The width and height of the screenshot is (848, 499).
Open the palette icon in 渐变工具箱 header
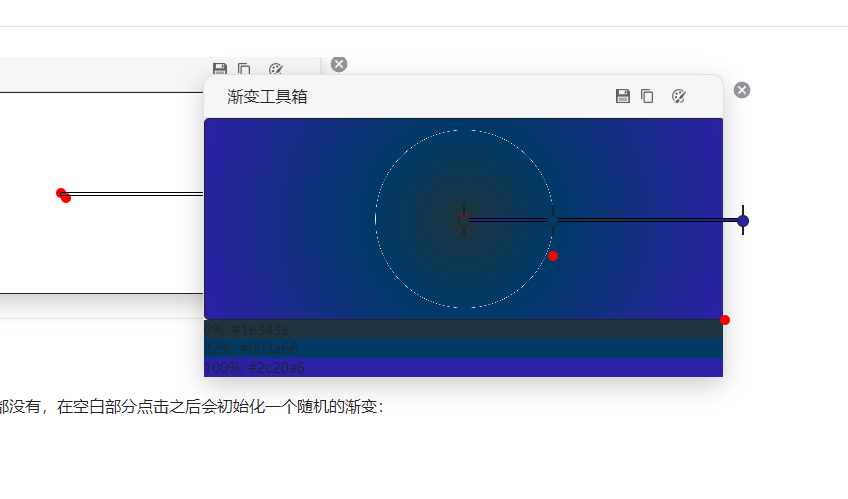pos(678,96)
